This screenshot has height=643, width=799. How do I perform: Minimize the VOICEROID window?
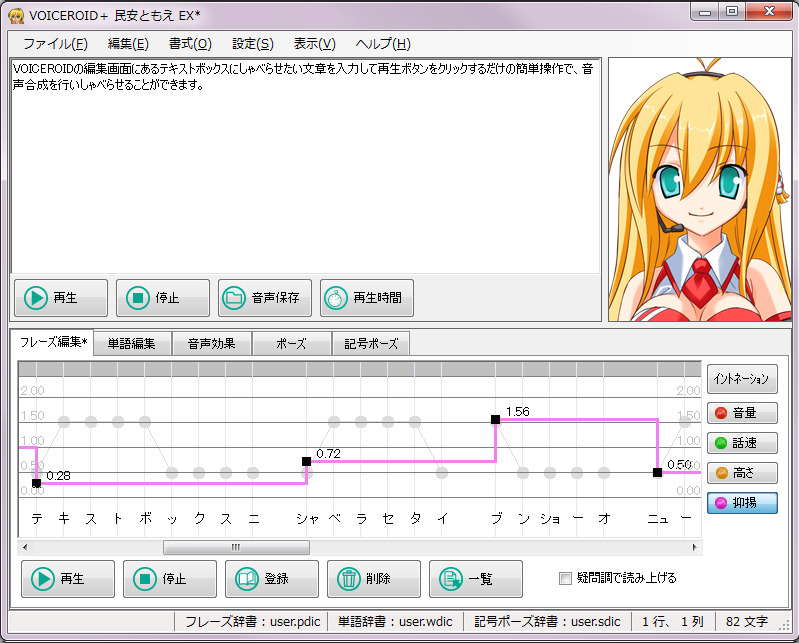click(x=705, y=12)
